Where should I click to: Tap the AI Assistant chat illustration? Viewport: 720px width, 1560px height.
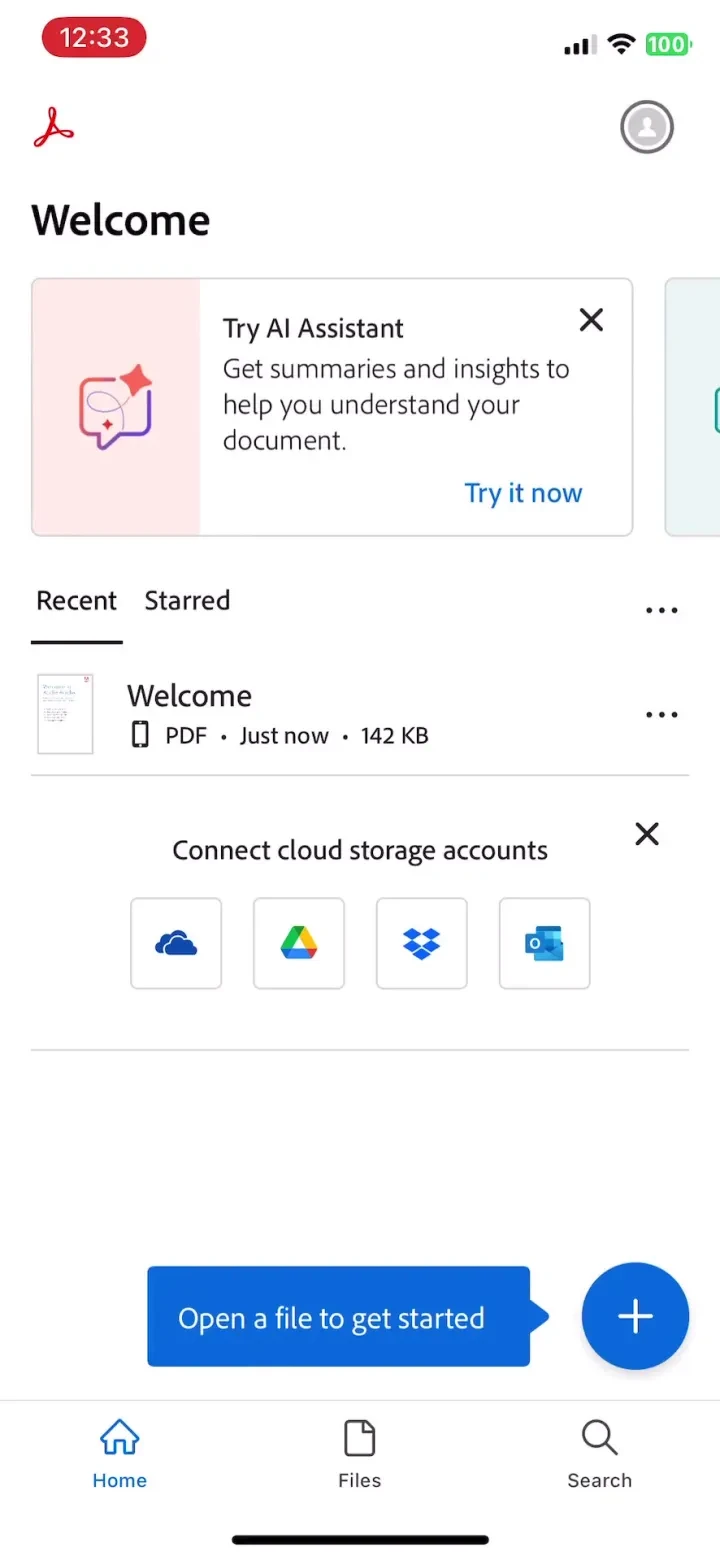pyautogui.click(x=116, y=407)
